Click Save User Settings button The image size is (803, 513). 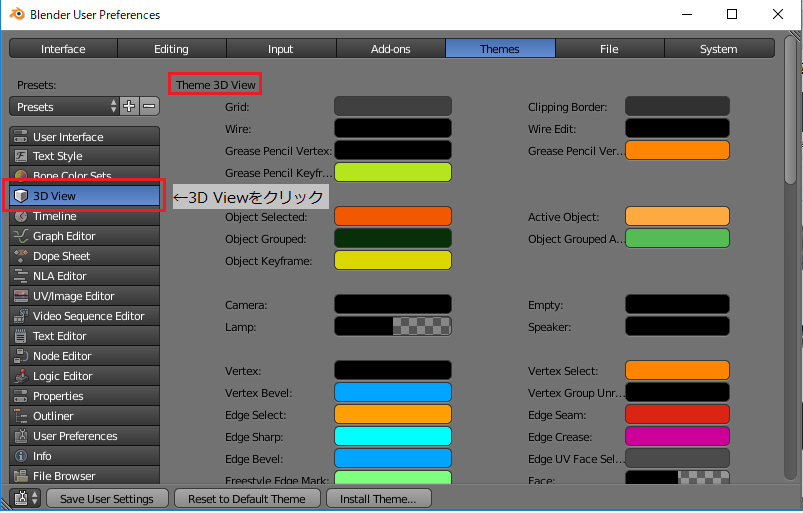click(107, 498)
